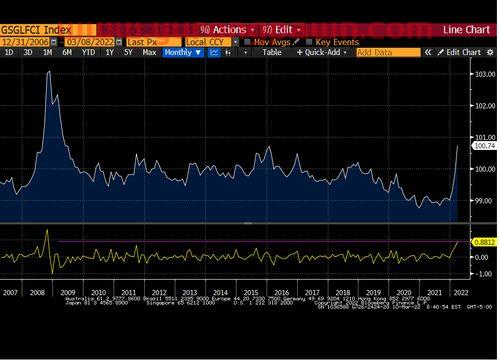This screenshot has height=360, width=499.
Task: Click the Edit Chart pencil button
Action: (x=459, y=52)
